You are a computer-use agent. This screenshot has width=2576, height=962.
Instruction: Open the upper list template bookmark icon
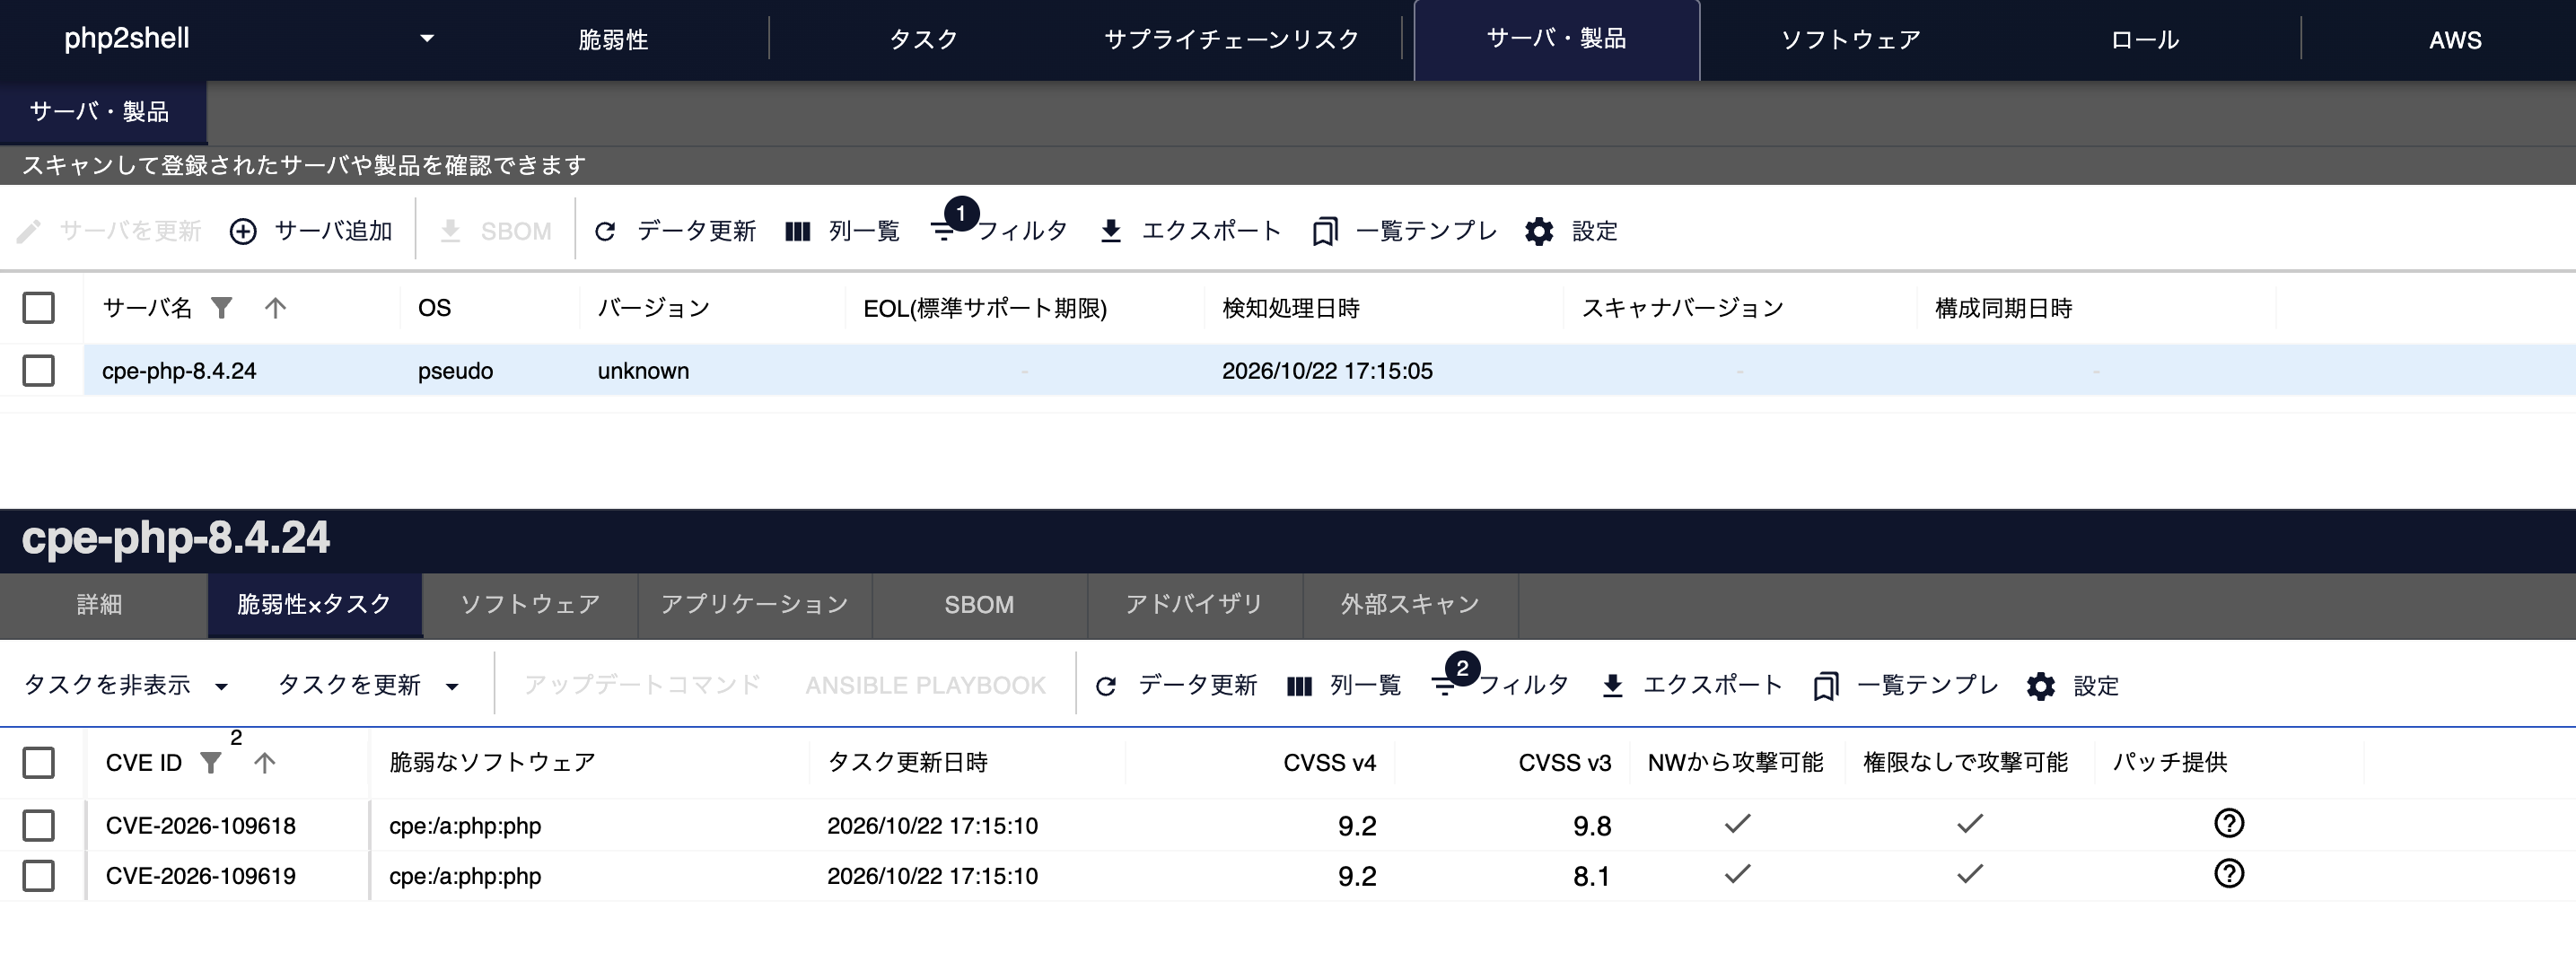1325,231
